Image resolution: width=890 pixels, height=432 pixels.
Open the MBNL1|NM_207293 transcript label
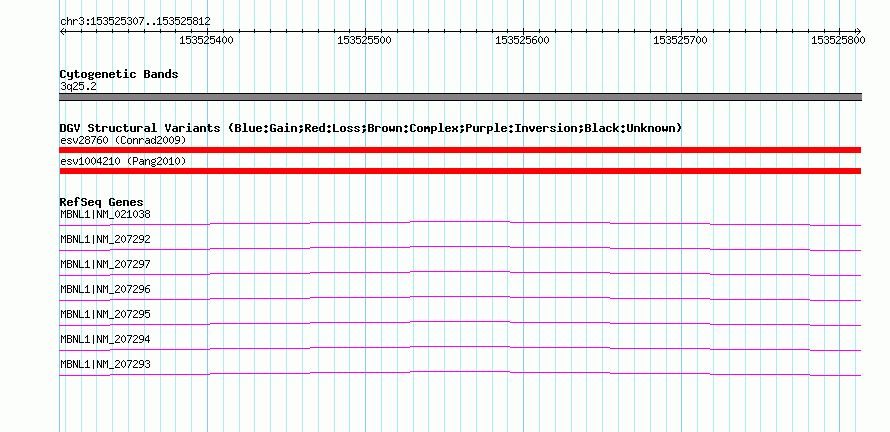[x=105, y=364]
